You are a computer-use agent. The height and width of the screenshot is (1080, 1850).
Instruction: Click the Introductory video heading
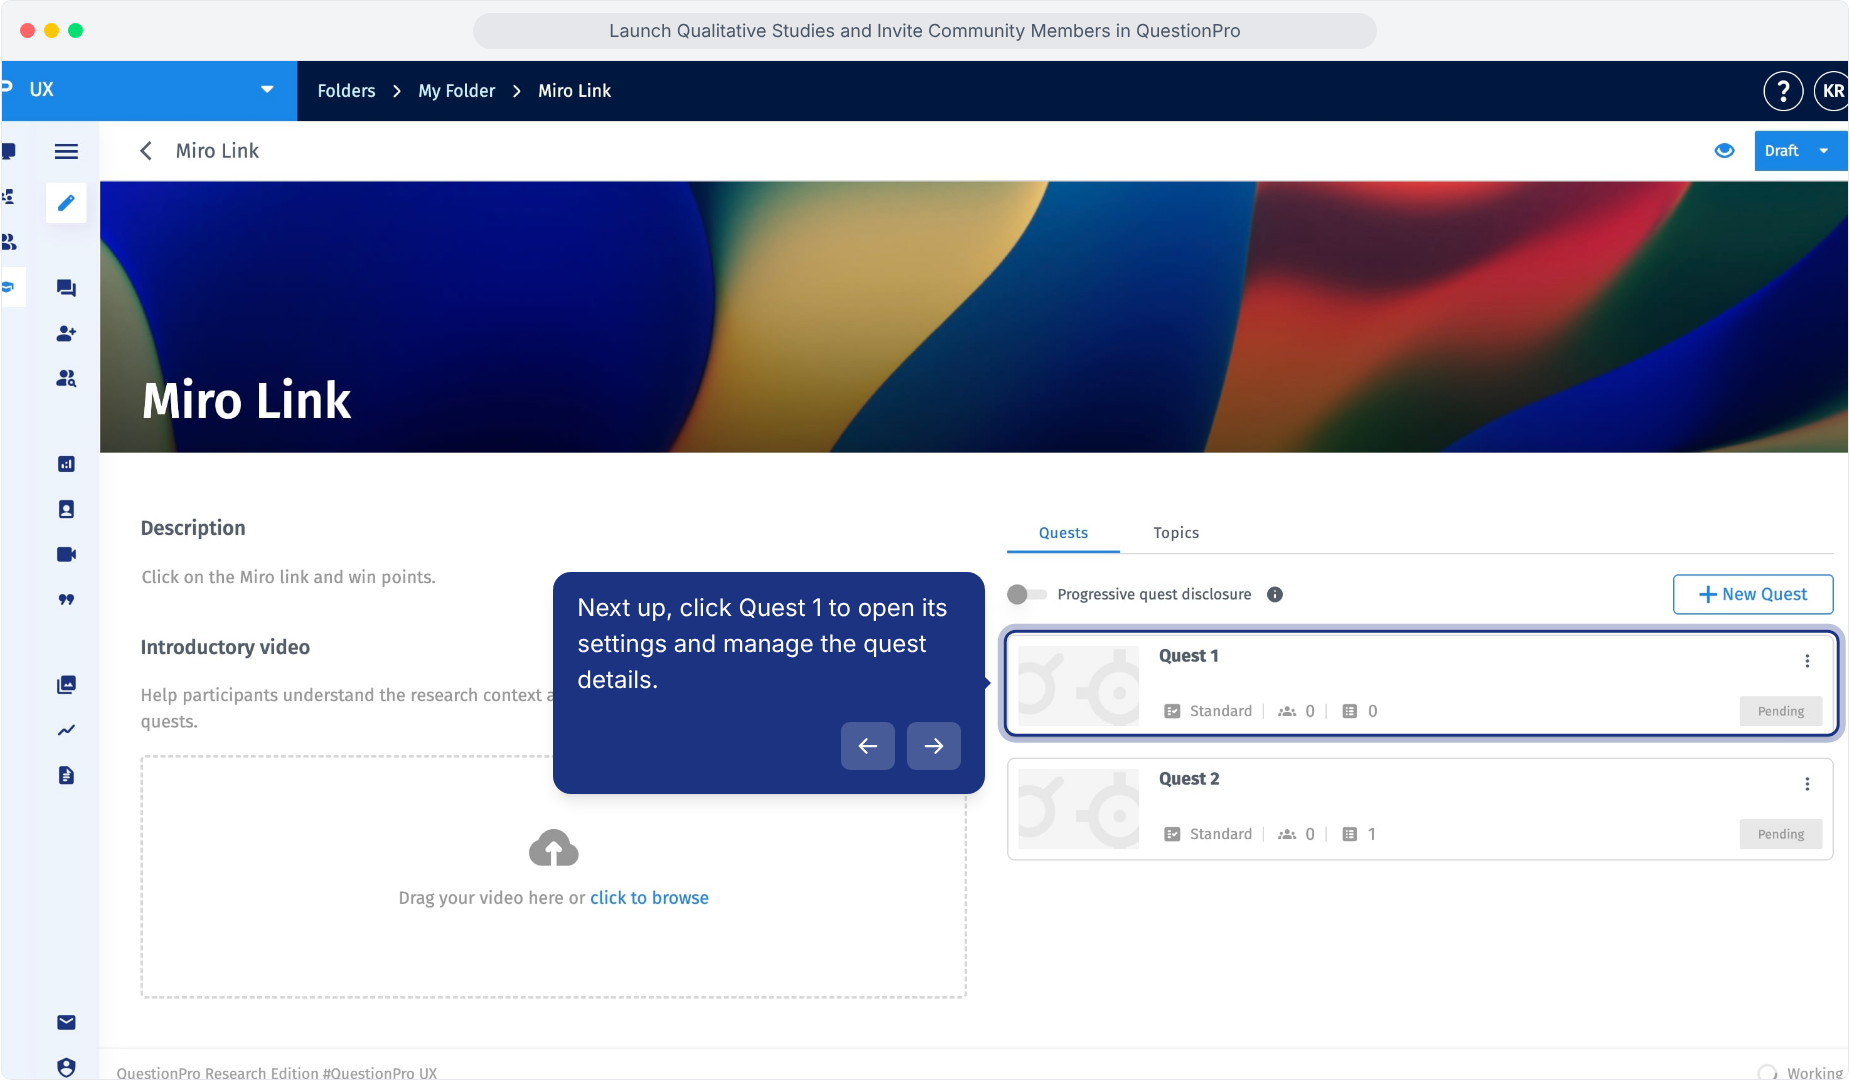pos(225,647)
